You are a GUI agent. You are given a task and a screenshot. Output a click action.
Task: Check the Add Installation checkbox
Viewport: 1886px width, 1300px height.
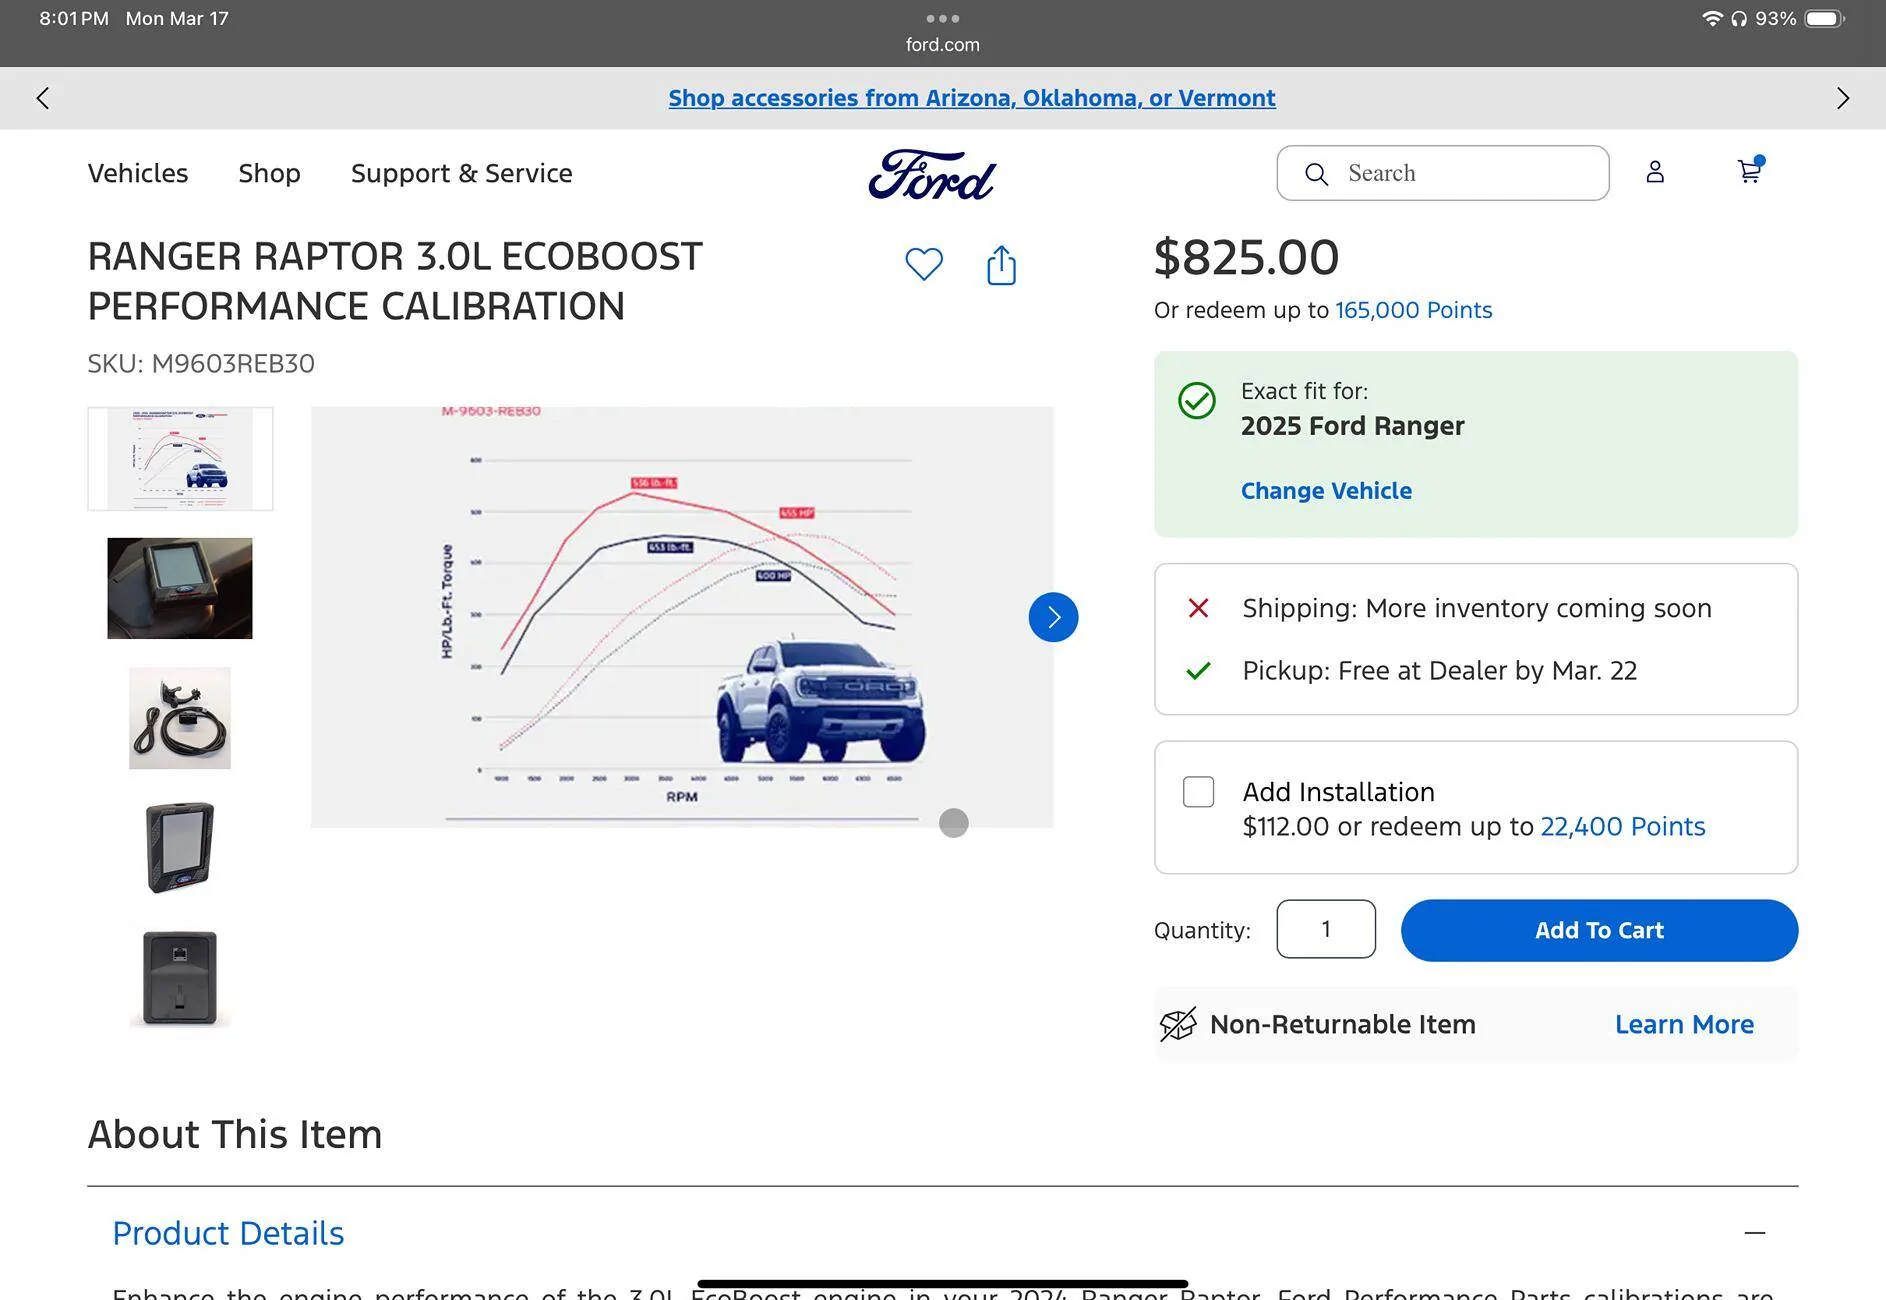[1198, 792]
